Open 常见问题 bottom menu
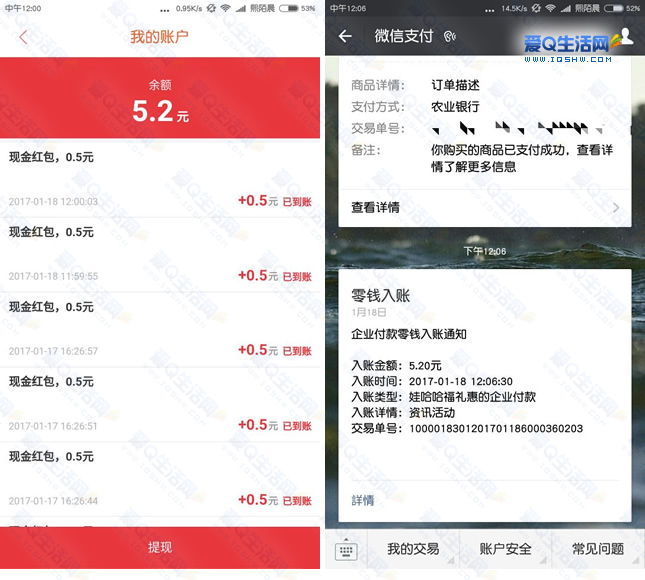Image resolution: width=645 pixels, height=580 pixels. [598, 549]
